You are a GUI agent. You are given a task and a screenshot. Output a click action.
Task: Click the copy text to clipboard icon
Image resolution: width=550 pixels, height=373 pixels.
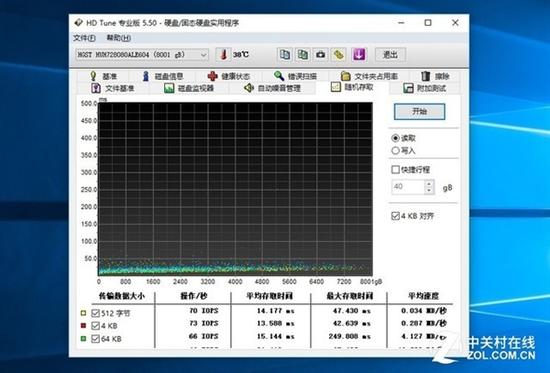(x=285, y=55)
